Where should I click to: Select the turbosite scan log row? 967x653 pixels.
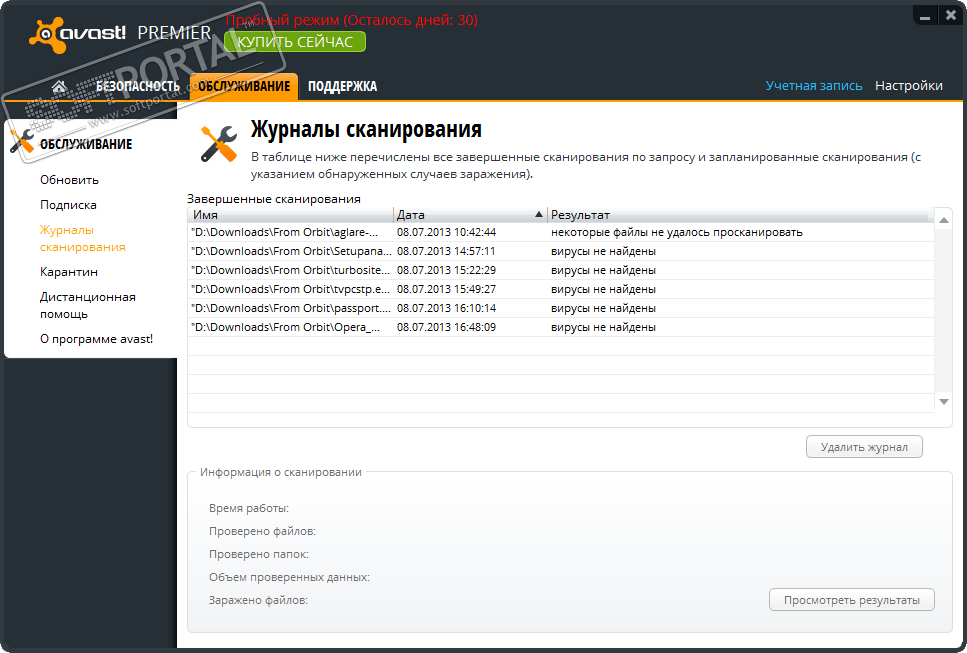point(561,271)
